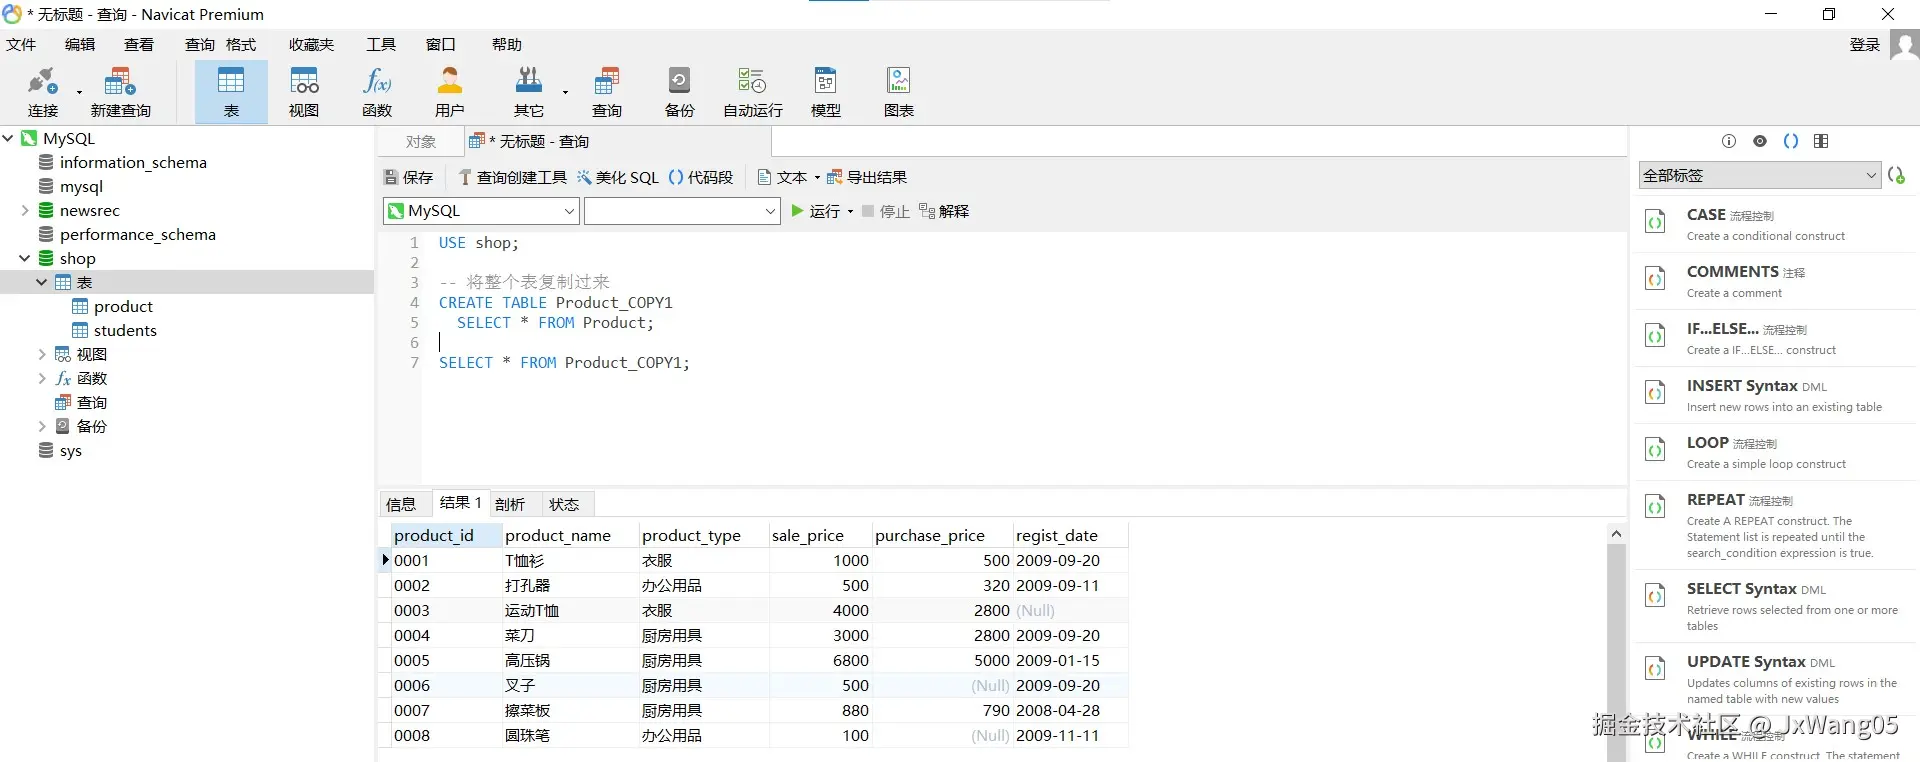
Task: Click the grid layout icon in right panel
Action: tap(1821, 141)
